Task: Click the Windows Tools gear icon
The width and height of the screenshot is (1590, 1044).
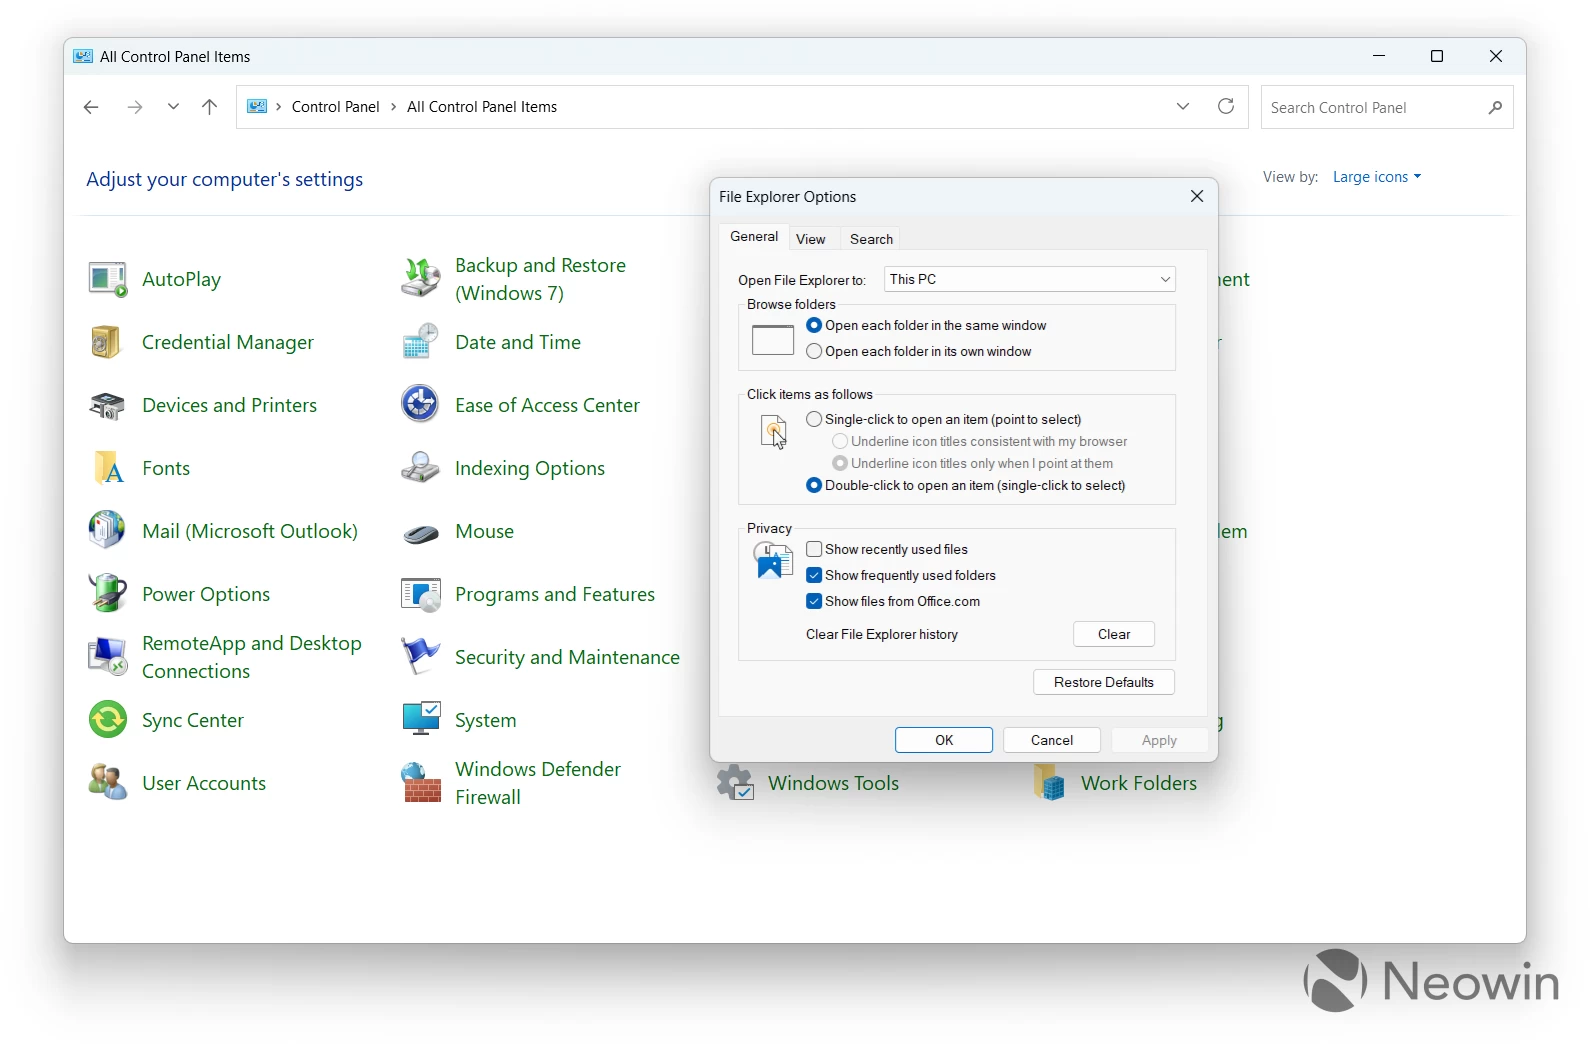Action: pyautogui.click(x=735, y=783)
